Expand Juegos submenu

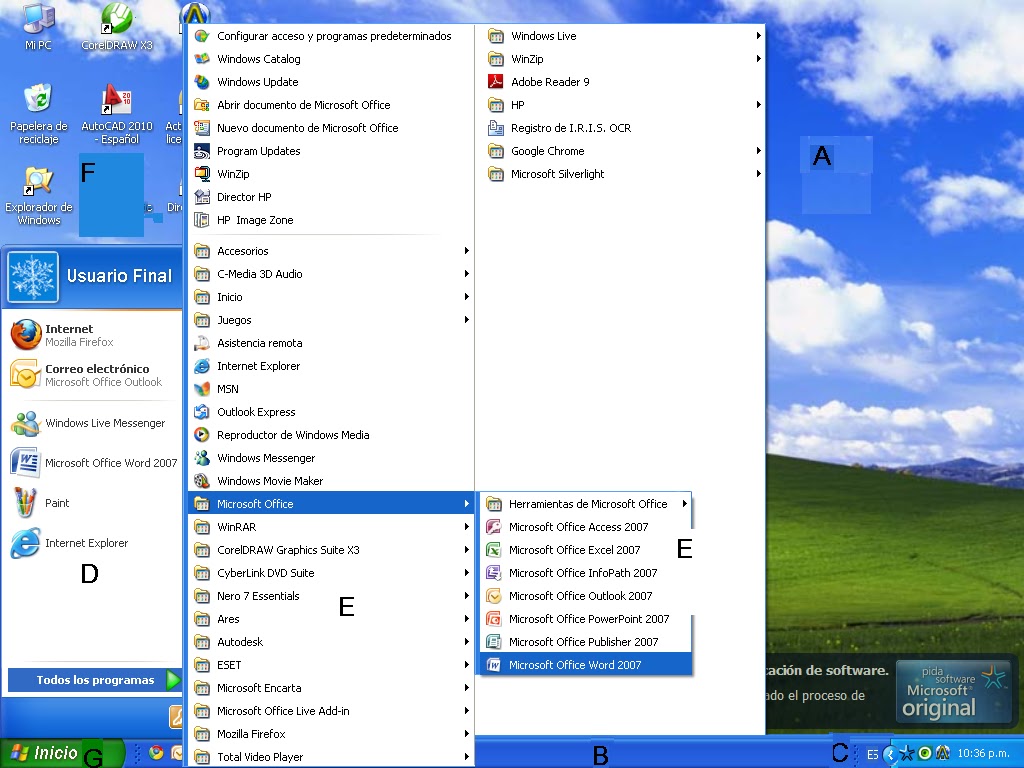pos(331,320)
